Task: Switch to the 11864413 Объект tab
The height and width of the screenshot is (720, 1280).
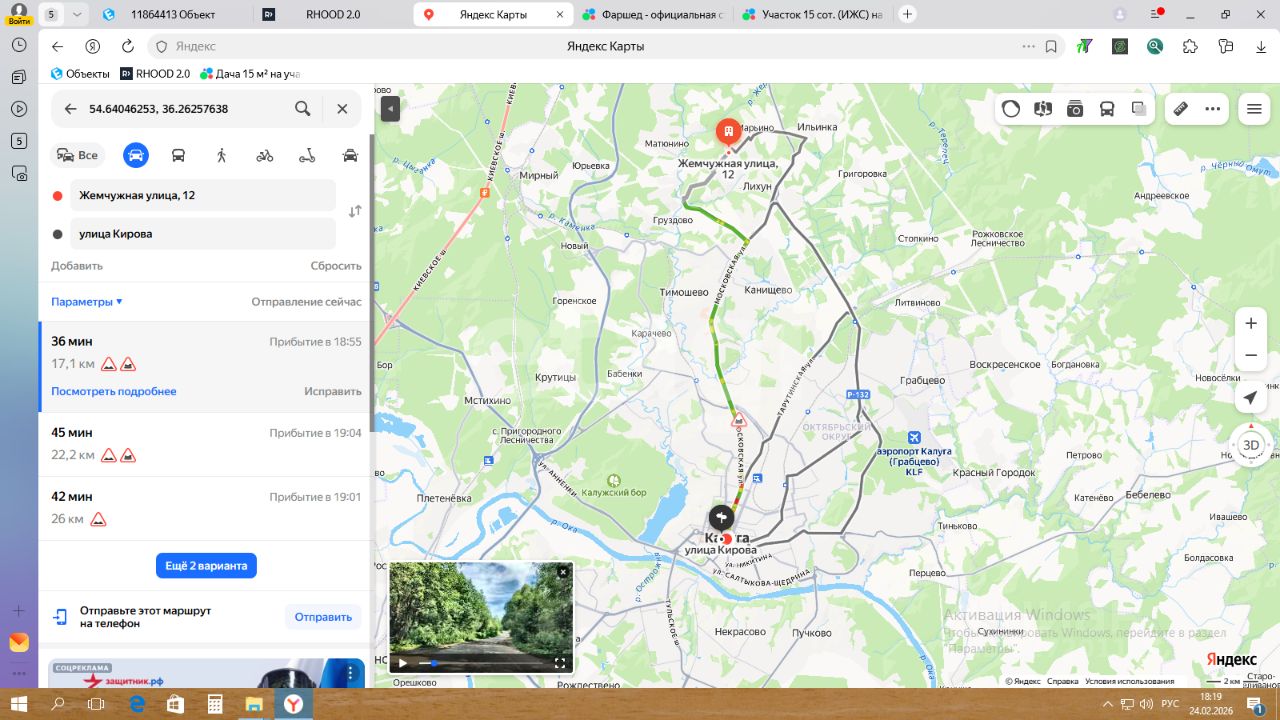Action: click(173, 15)
